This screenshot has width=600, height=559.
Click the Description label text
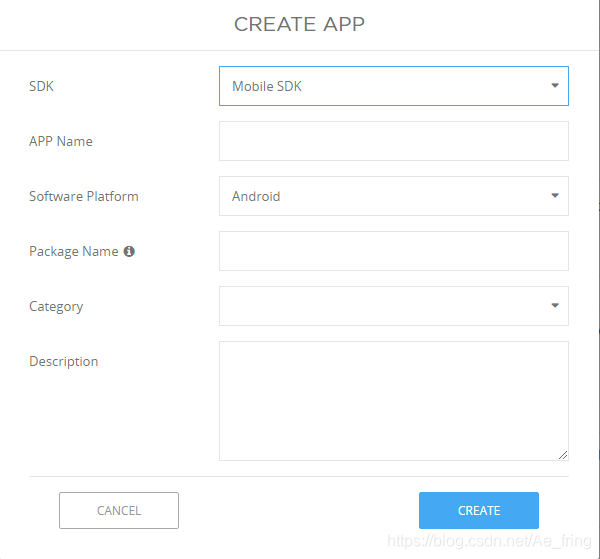pos(64,362)
